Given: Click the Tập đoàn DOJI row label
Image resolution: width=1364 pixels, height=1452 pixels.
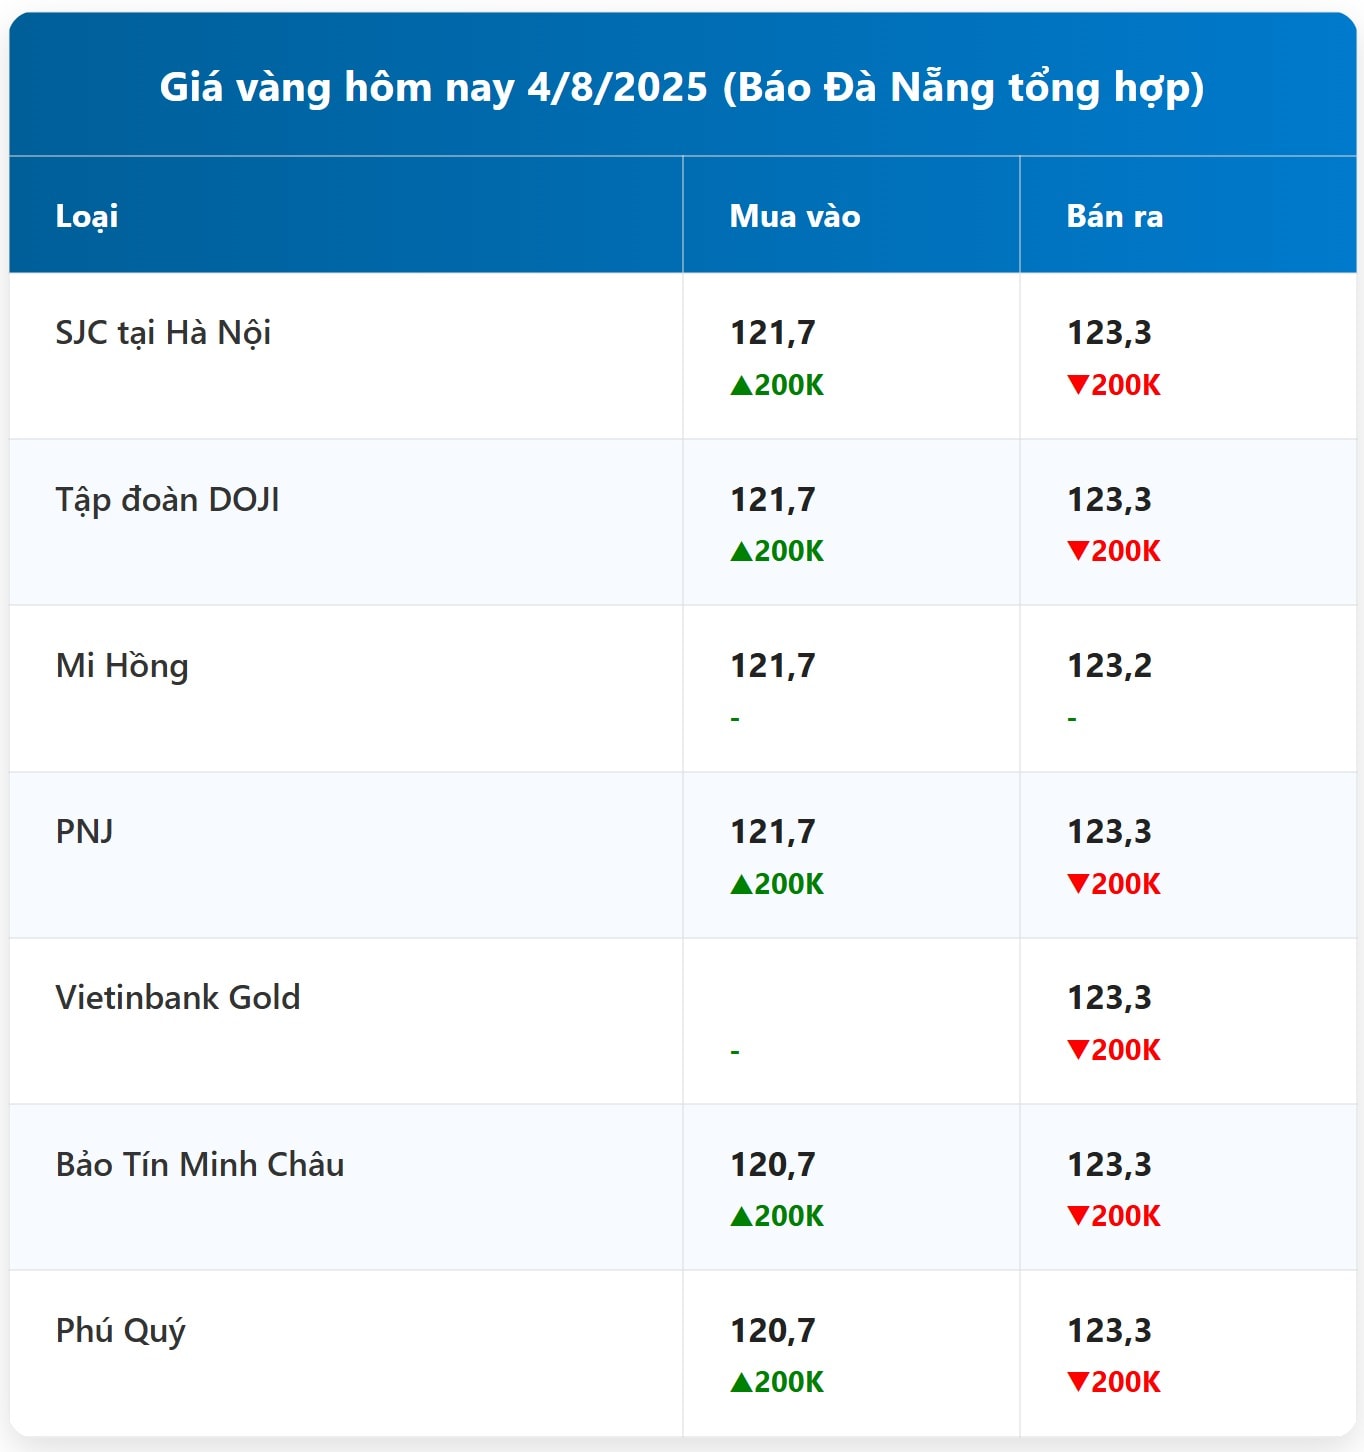Looking at the screenshot, I should pos(168,499).
